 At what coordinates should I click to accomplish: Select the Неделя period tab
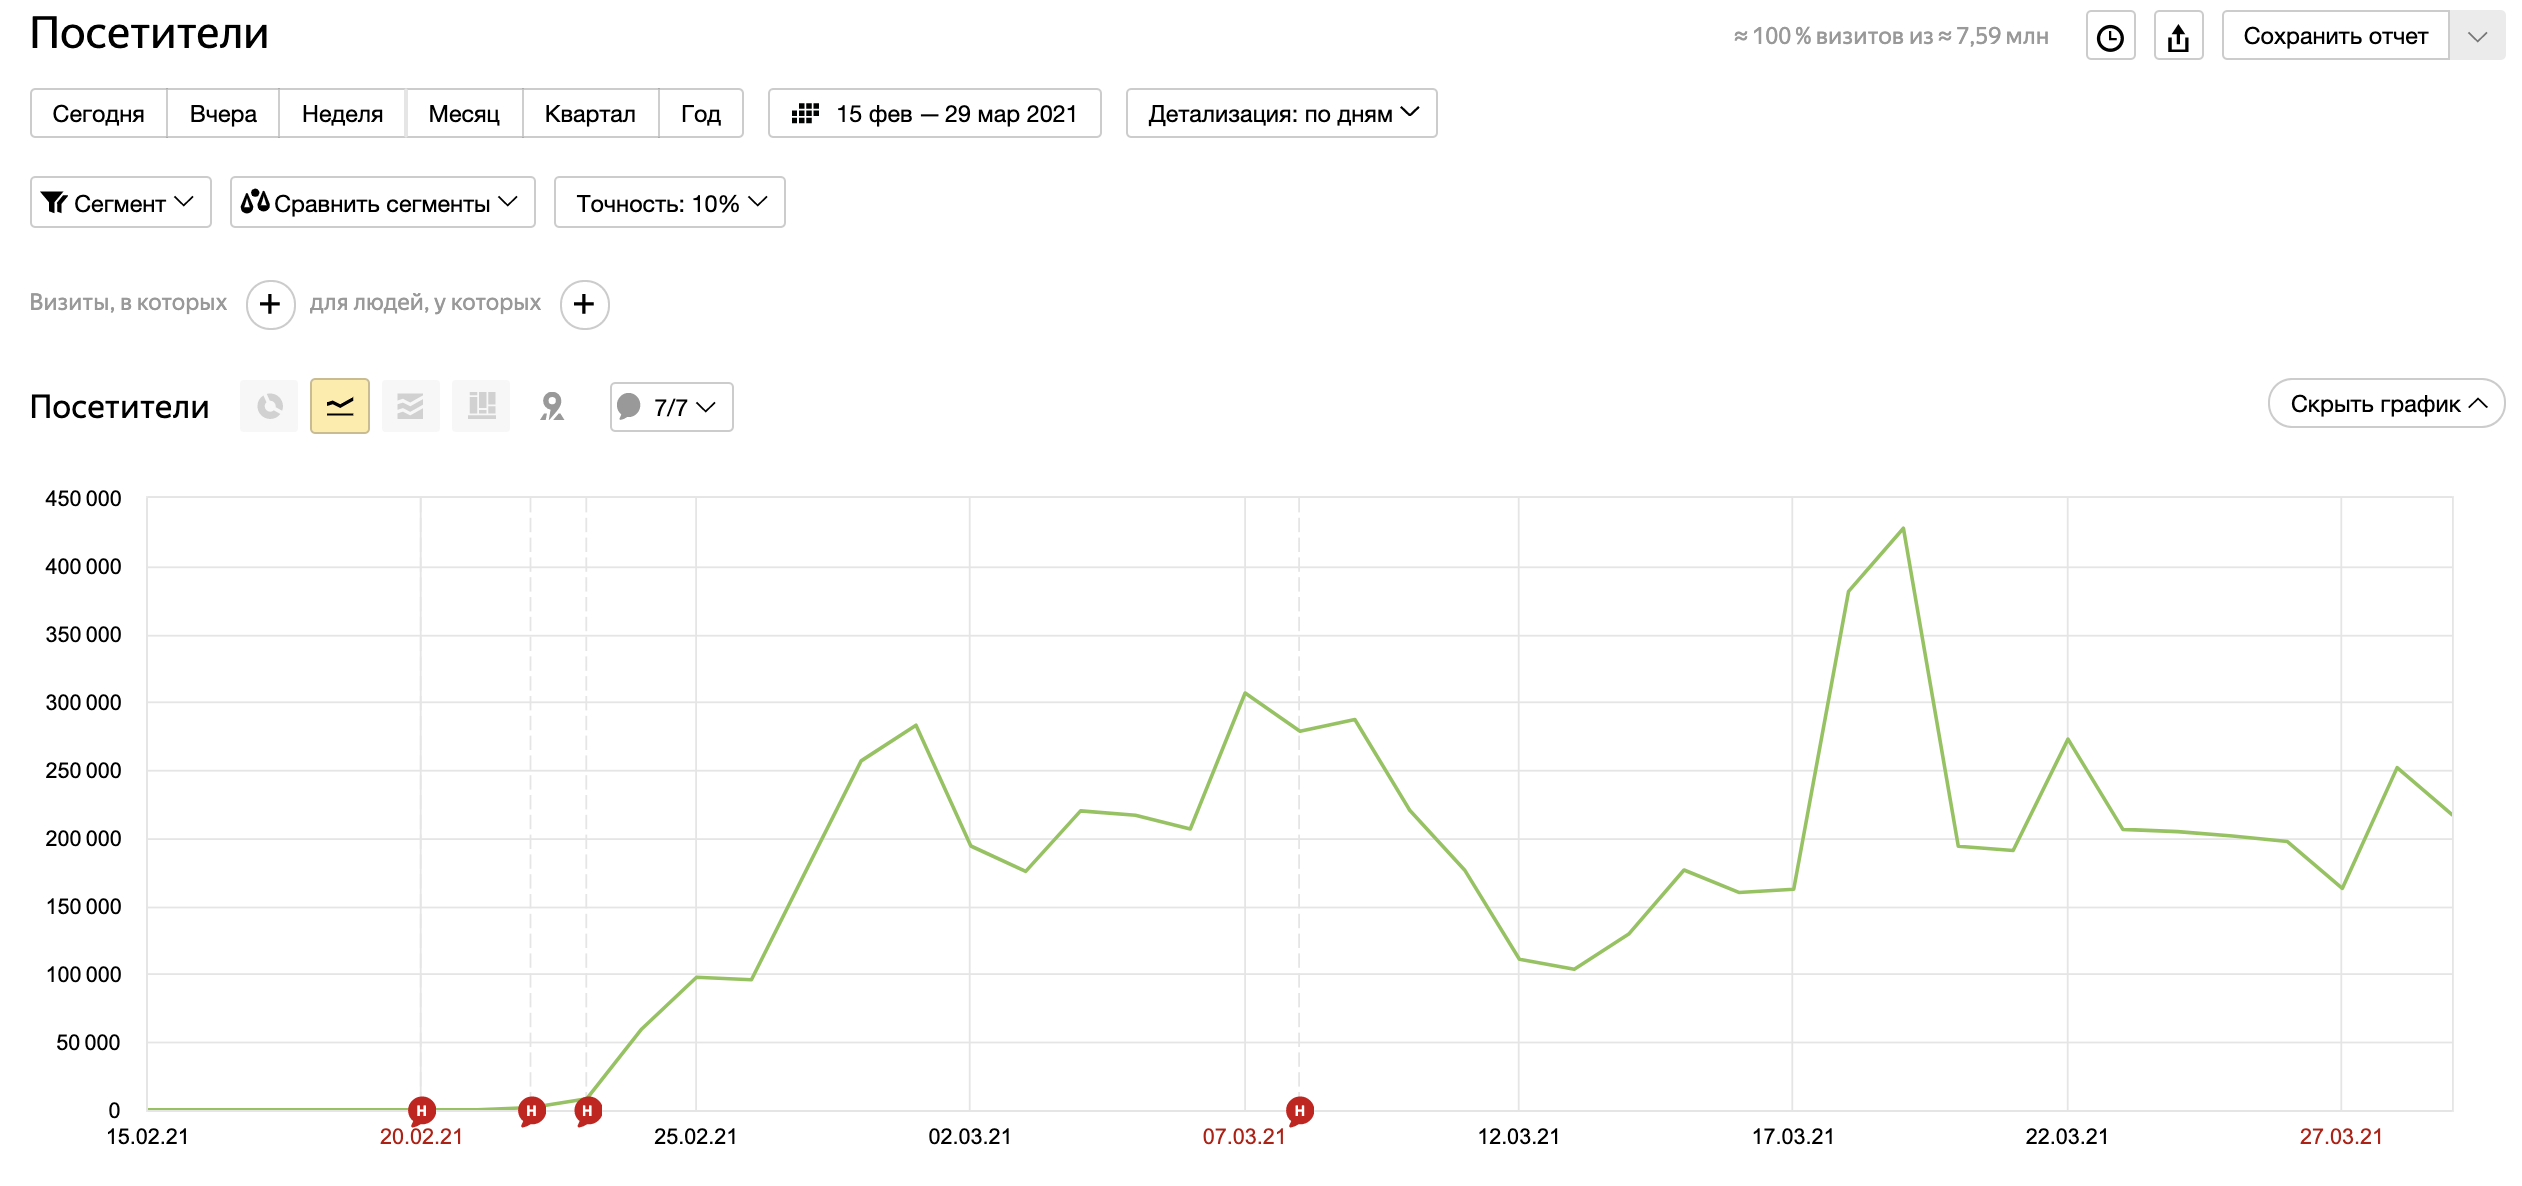click(342, 114)
